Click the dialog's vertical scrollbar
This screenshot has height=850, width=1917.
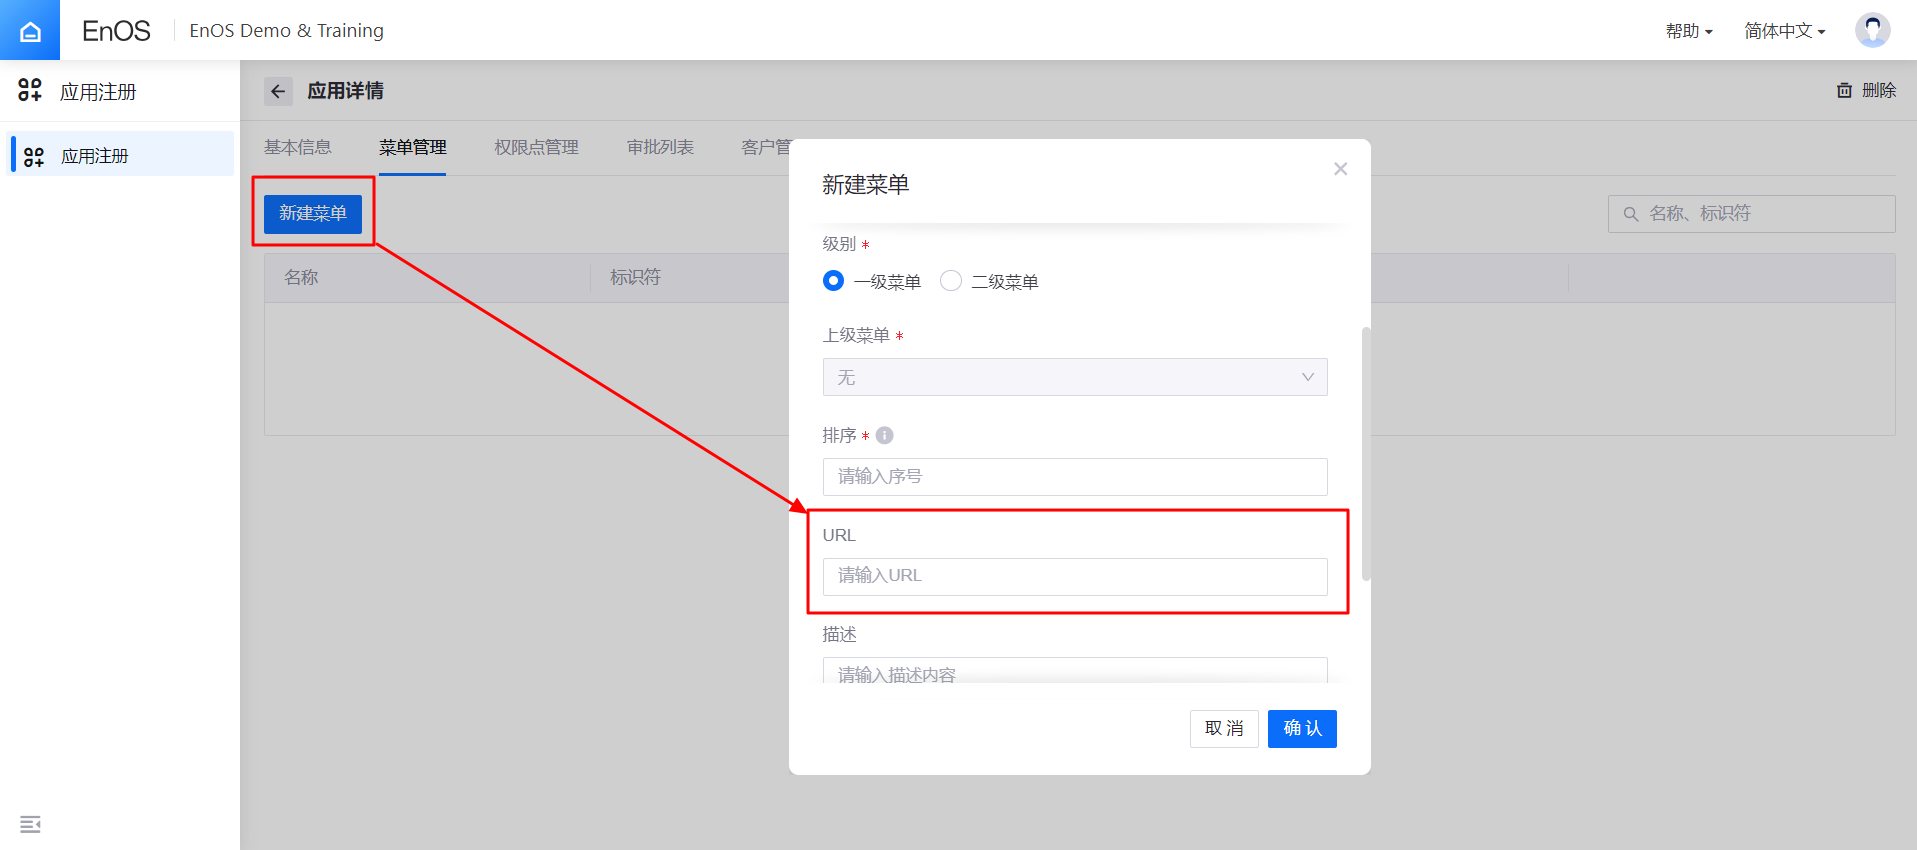pyautogui.click(x=1366, y=452)
